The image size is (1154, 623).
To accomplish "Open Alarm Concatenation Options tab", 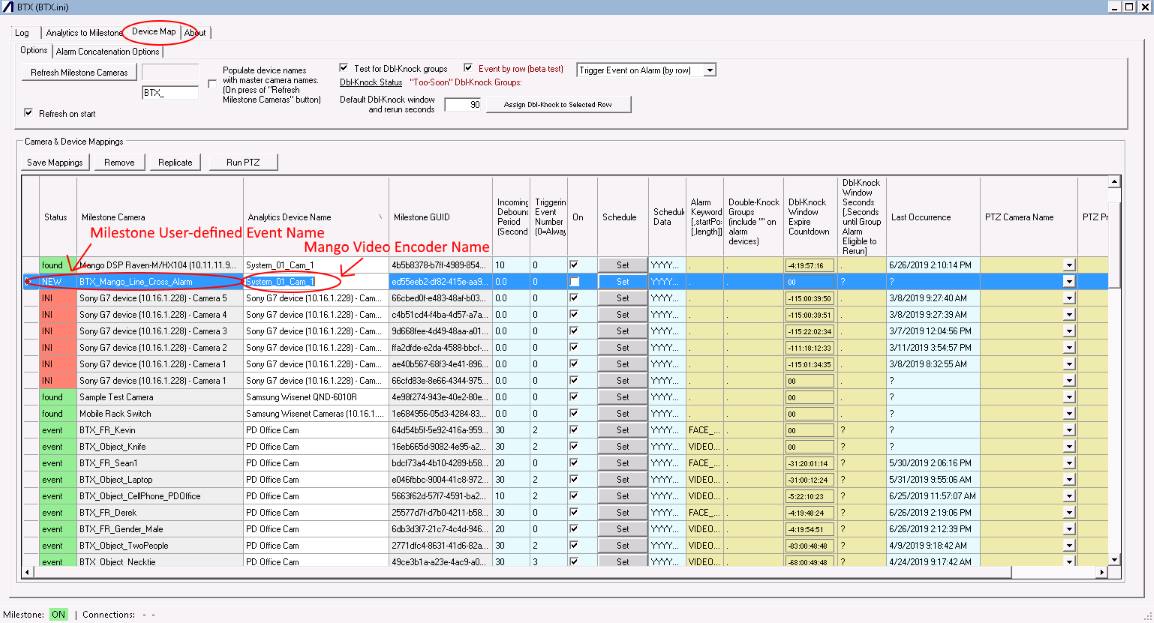I will tap(107, 51).
